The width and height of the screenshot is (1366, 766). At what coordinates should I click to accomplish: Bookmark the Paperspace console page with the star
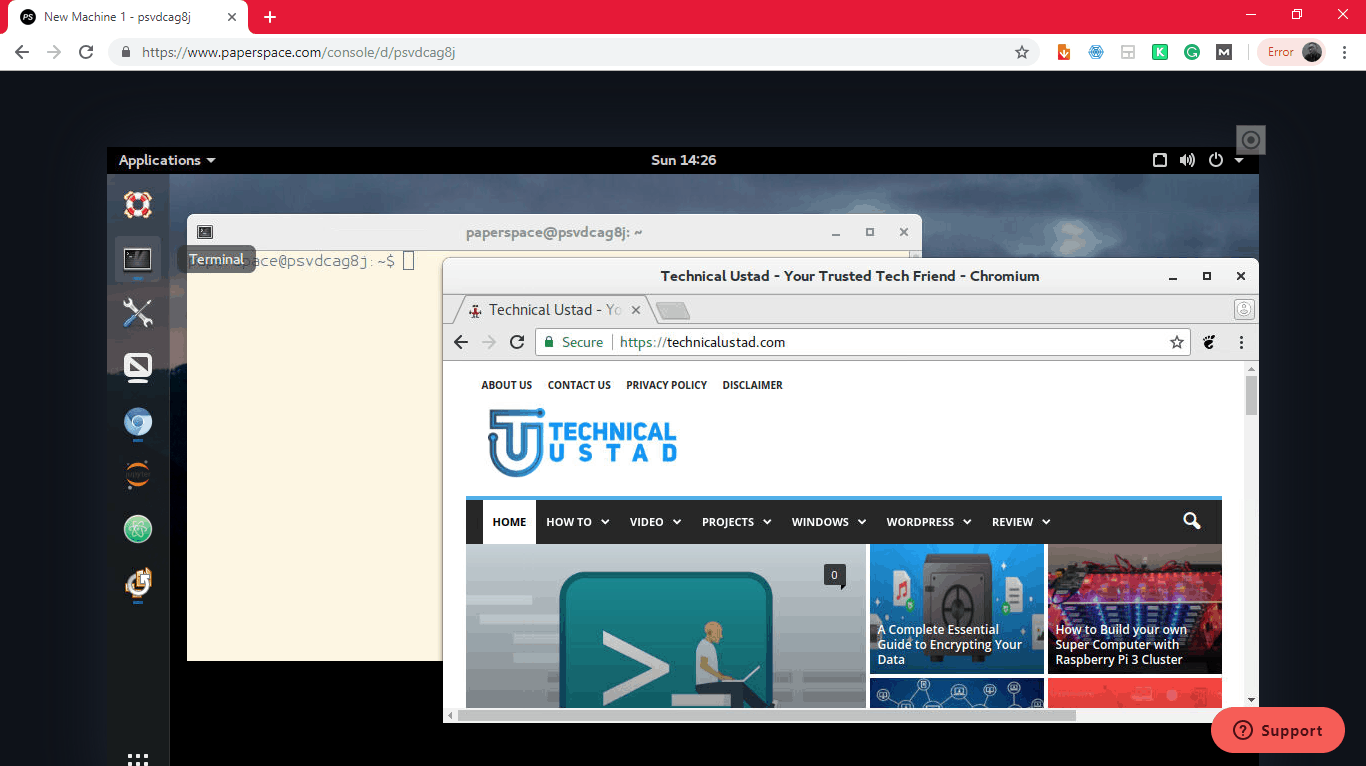click(x=1022, y=52)
